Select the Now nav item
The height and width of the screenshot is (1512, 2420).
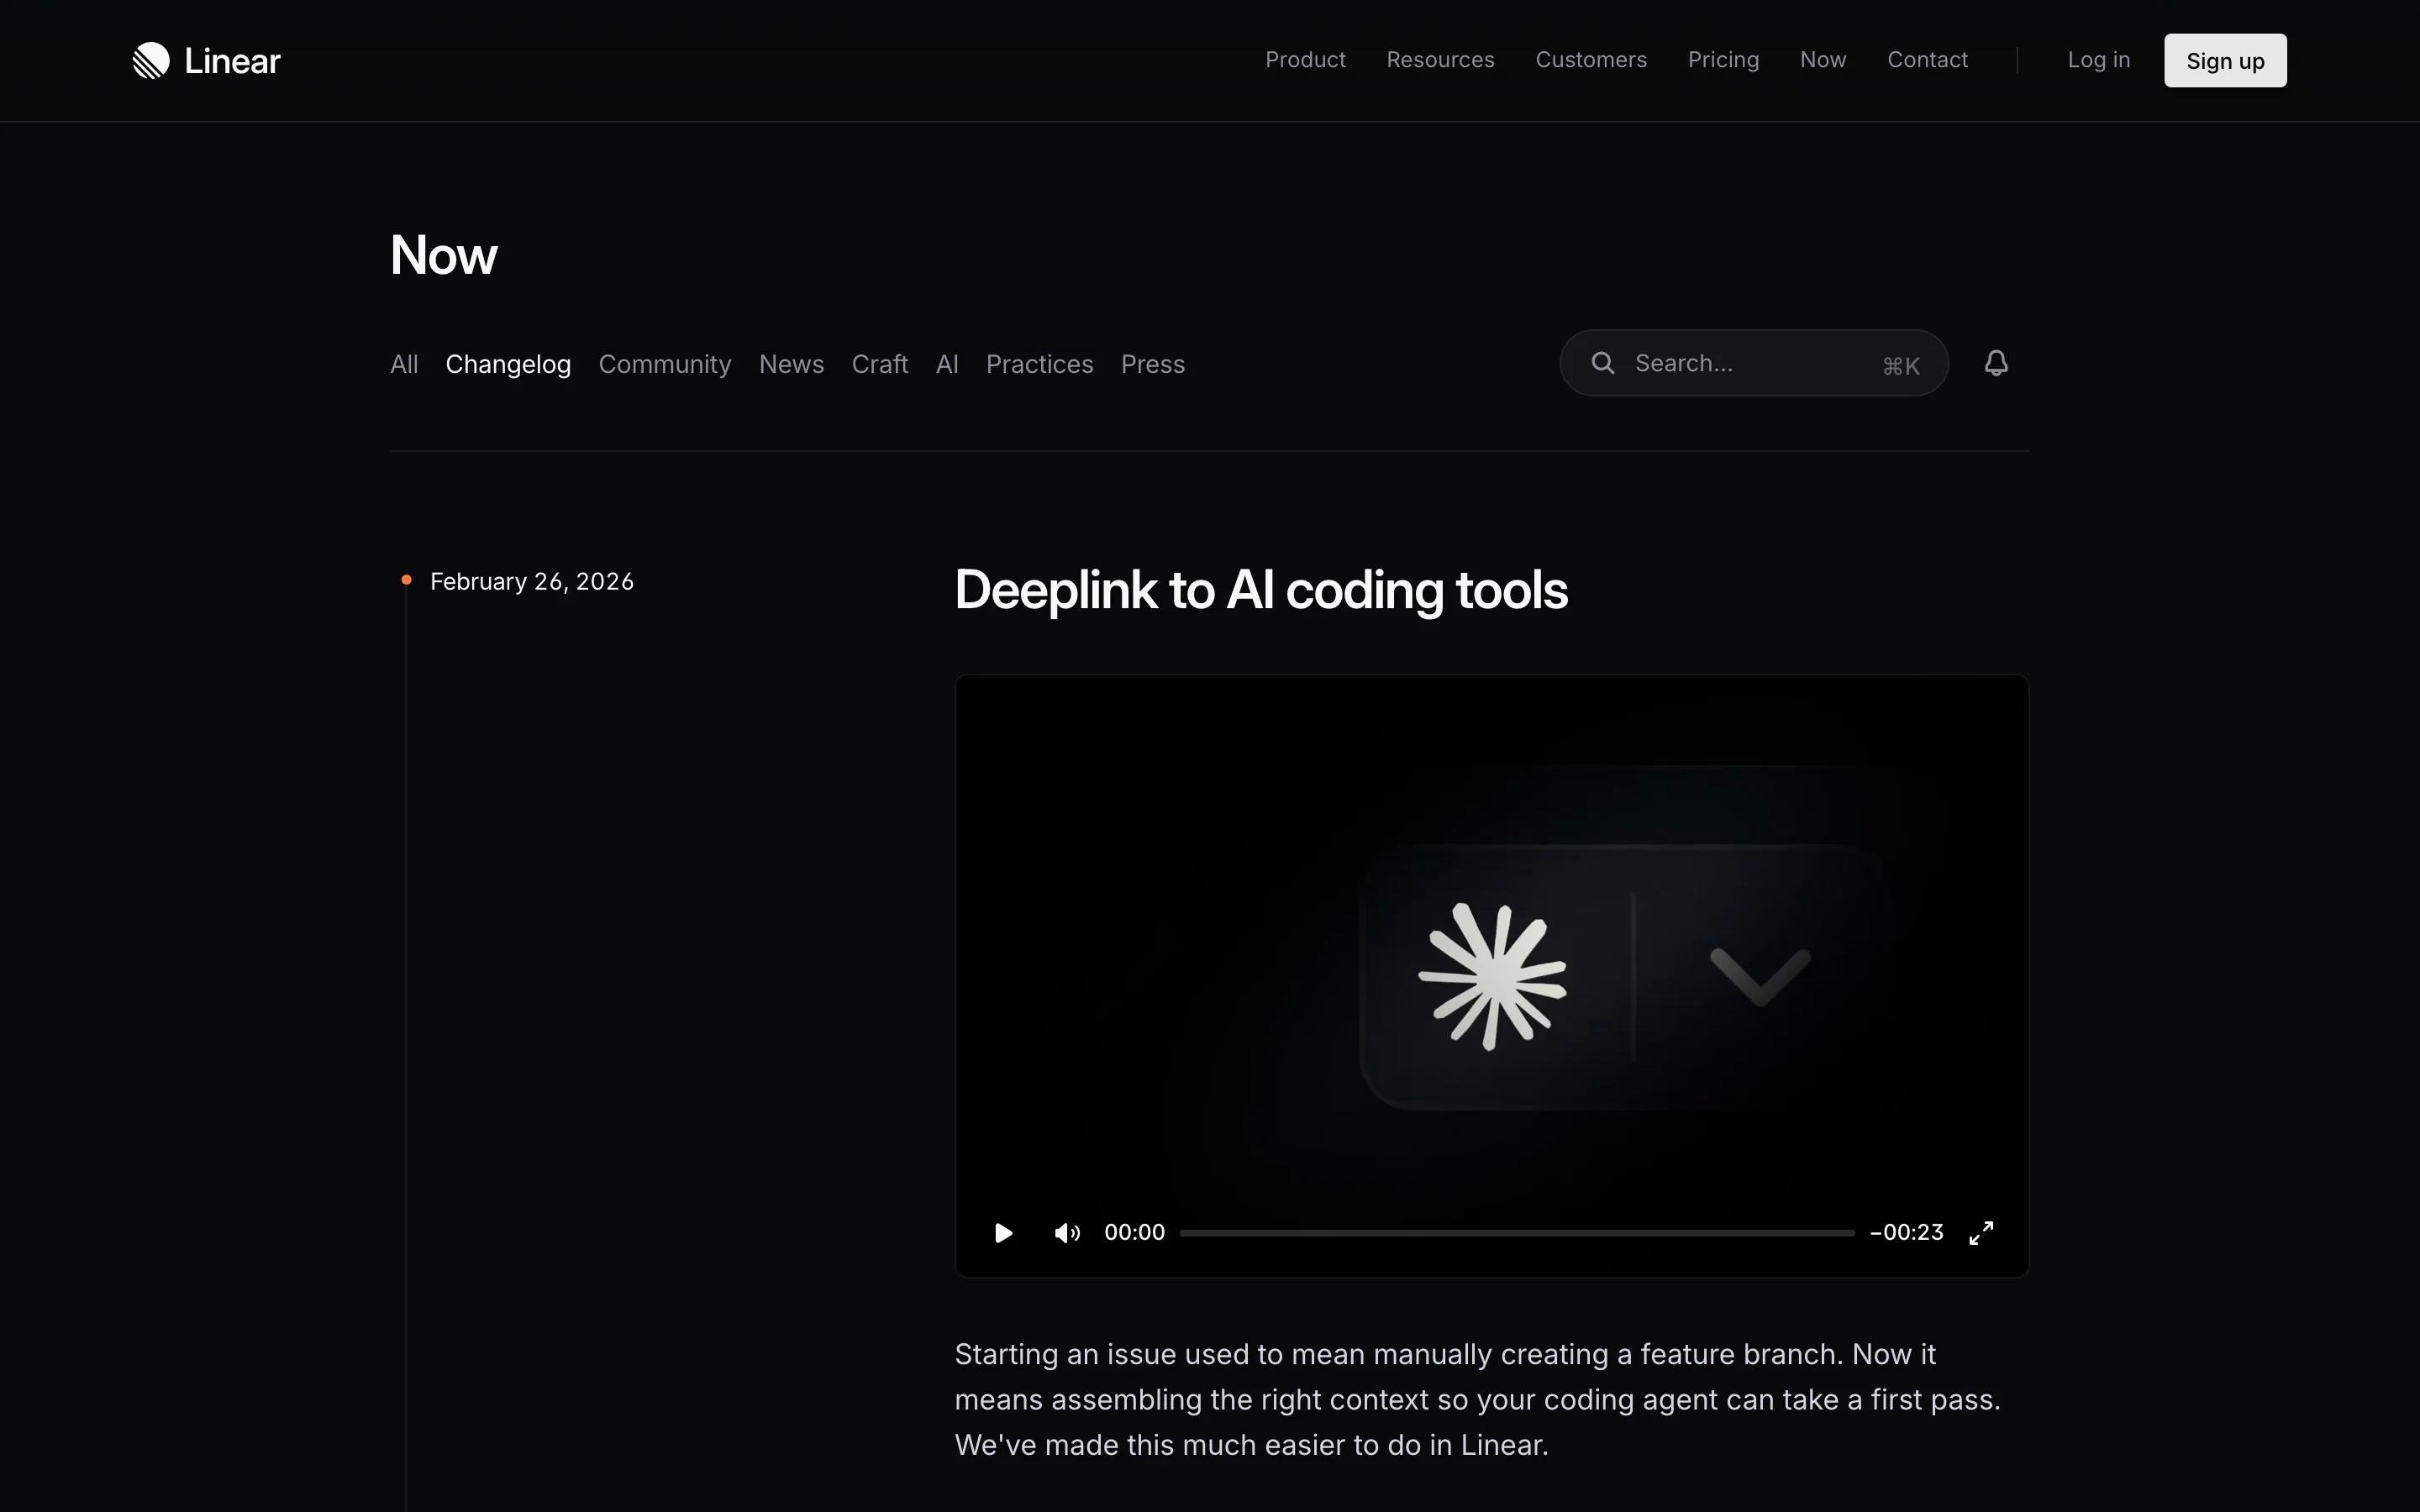[1822, 60]
